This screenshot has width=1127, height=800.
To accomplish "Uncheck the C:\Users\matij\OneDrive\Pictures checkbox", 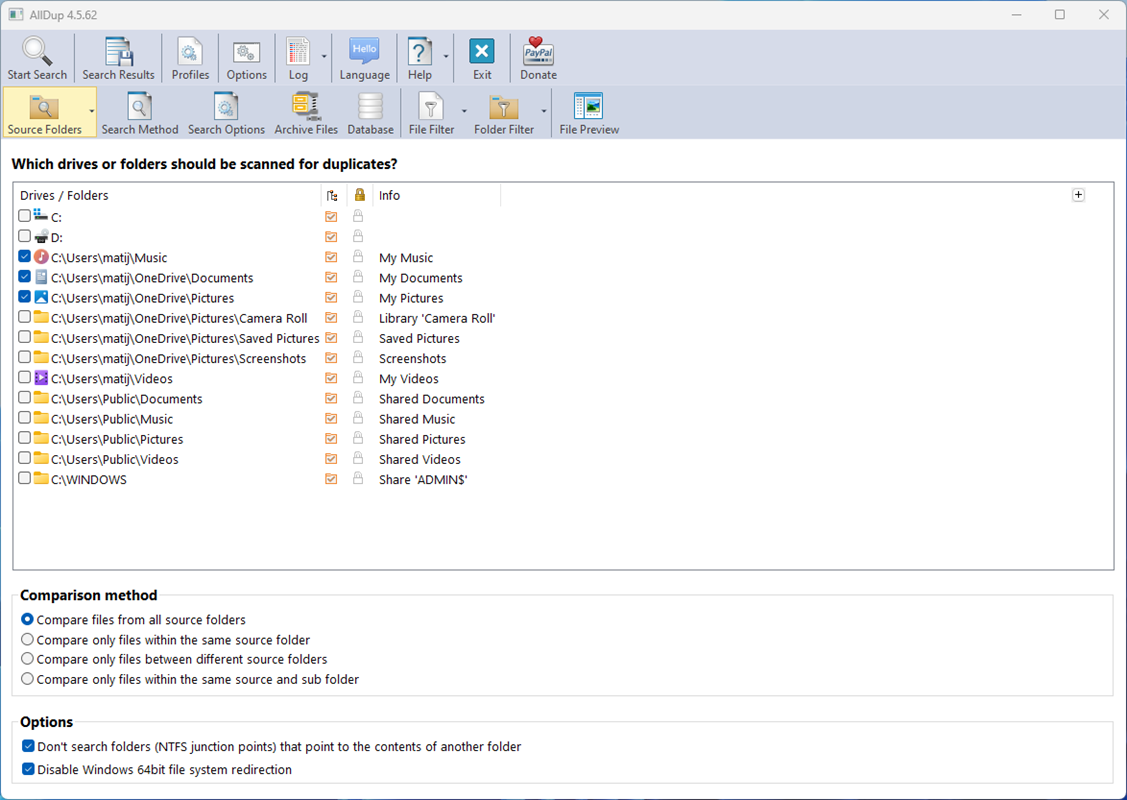I will click(24, 296).
